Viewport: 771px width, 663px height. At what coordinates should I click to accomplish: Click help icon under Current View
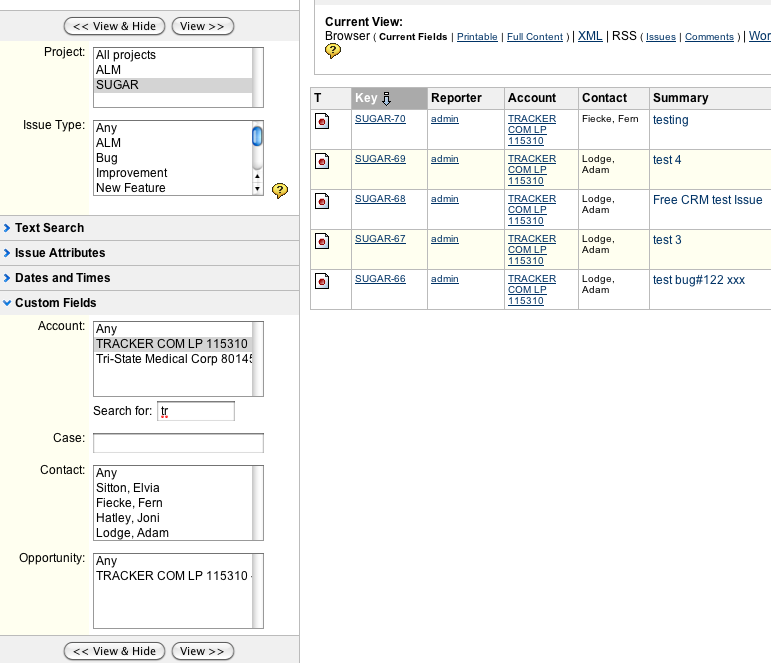pyautogui.click(x=333, y=51)
